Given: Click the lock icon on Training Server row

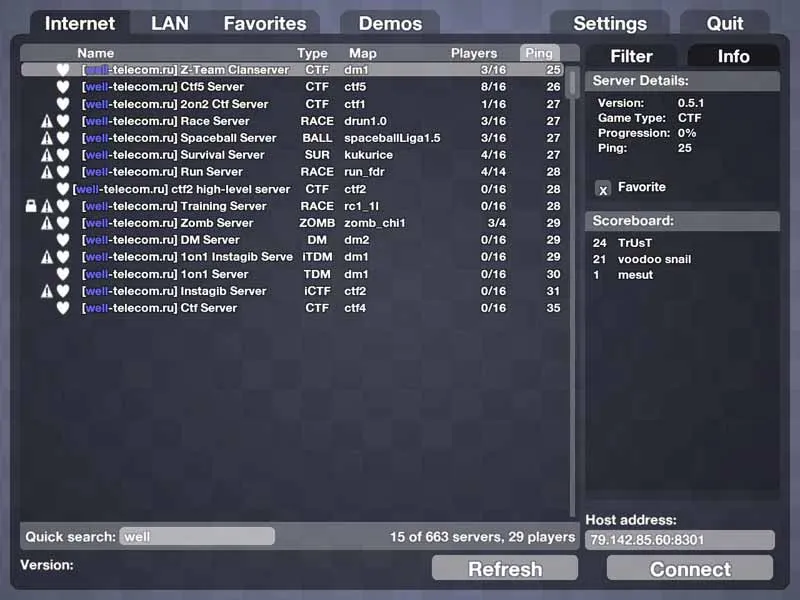Looking at the screenshot, I should tap(31, 206).
